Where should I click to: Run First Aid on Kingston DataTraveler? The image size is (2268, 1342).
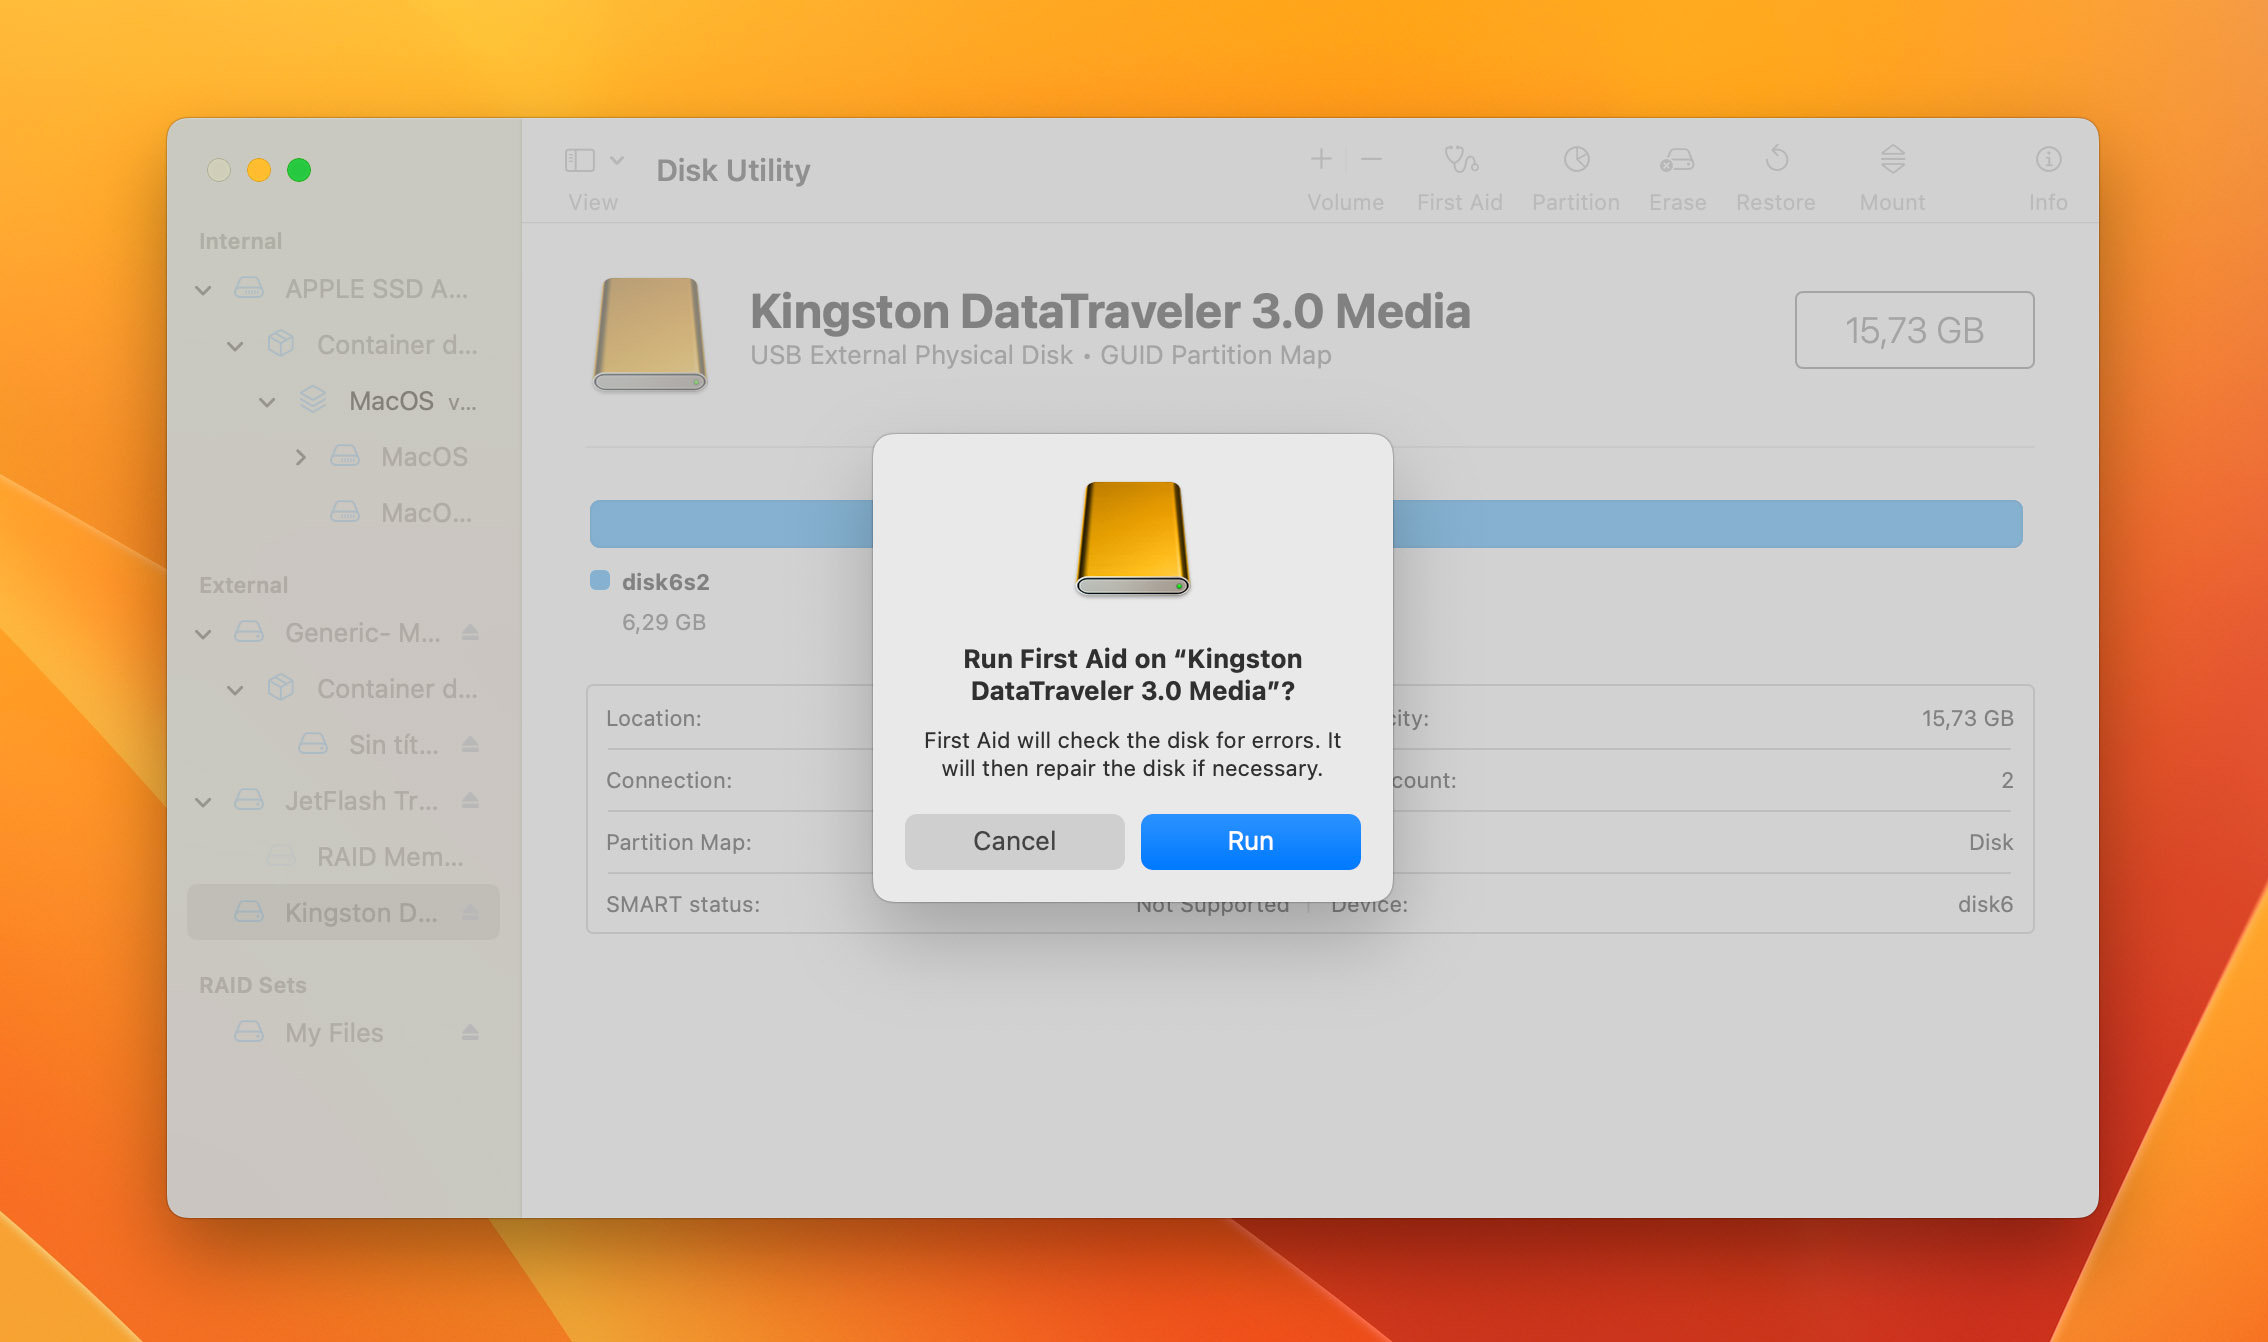[x=1249, y=840]
